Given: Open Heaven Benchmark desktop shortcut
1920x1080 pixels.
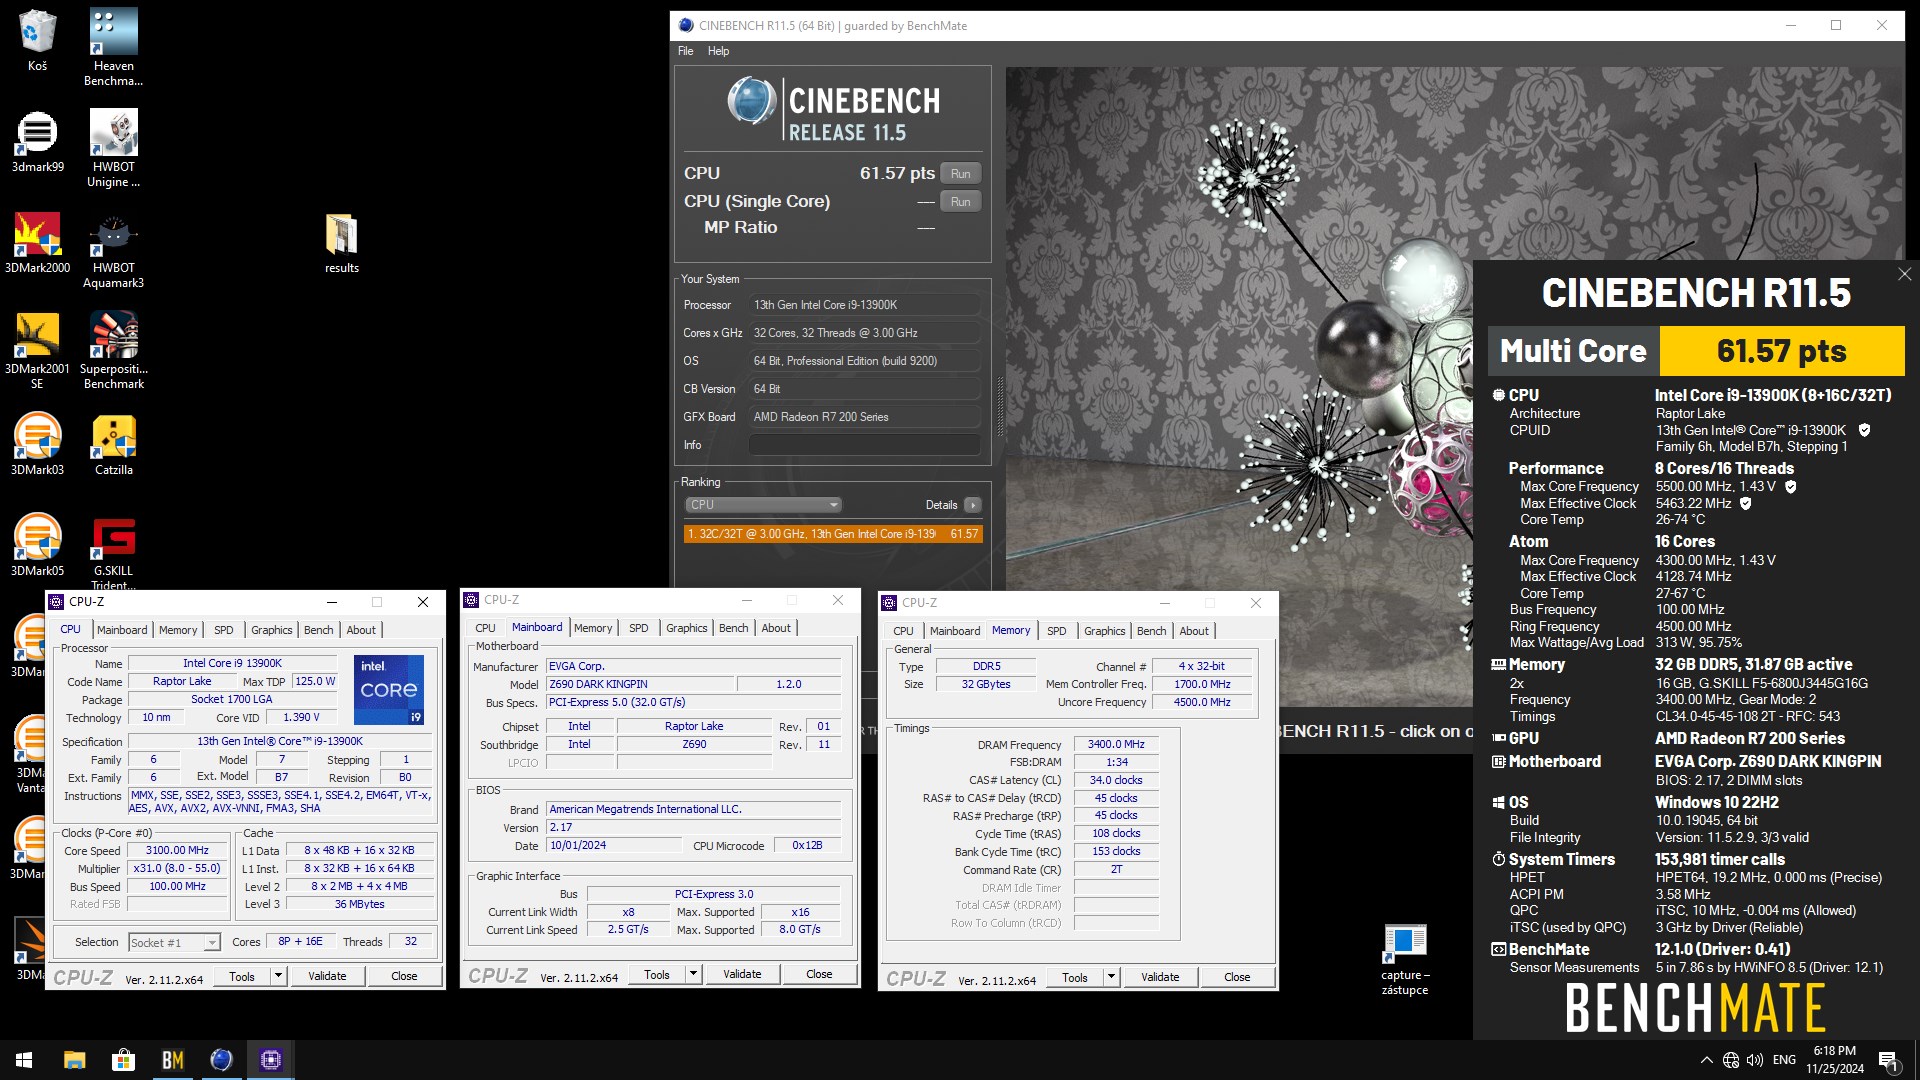Looking at the screenshot, I should (113, 47).
